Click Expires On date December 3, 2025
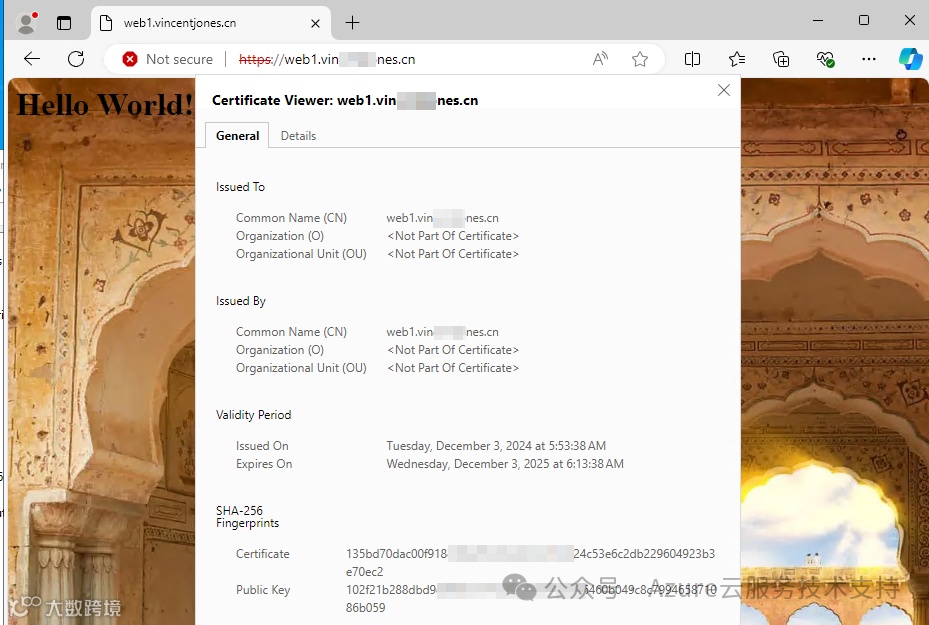This screenshot has height=625, width=929. (x=505, y=463)
